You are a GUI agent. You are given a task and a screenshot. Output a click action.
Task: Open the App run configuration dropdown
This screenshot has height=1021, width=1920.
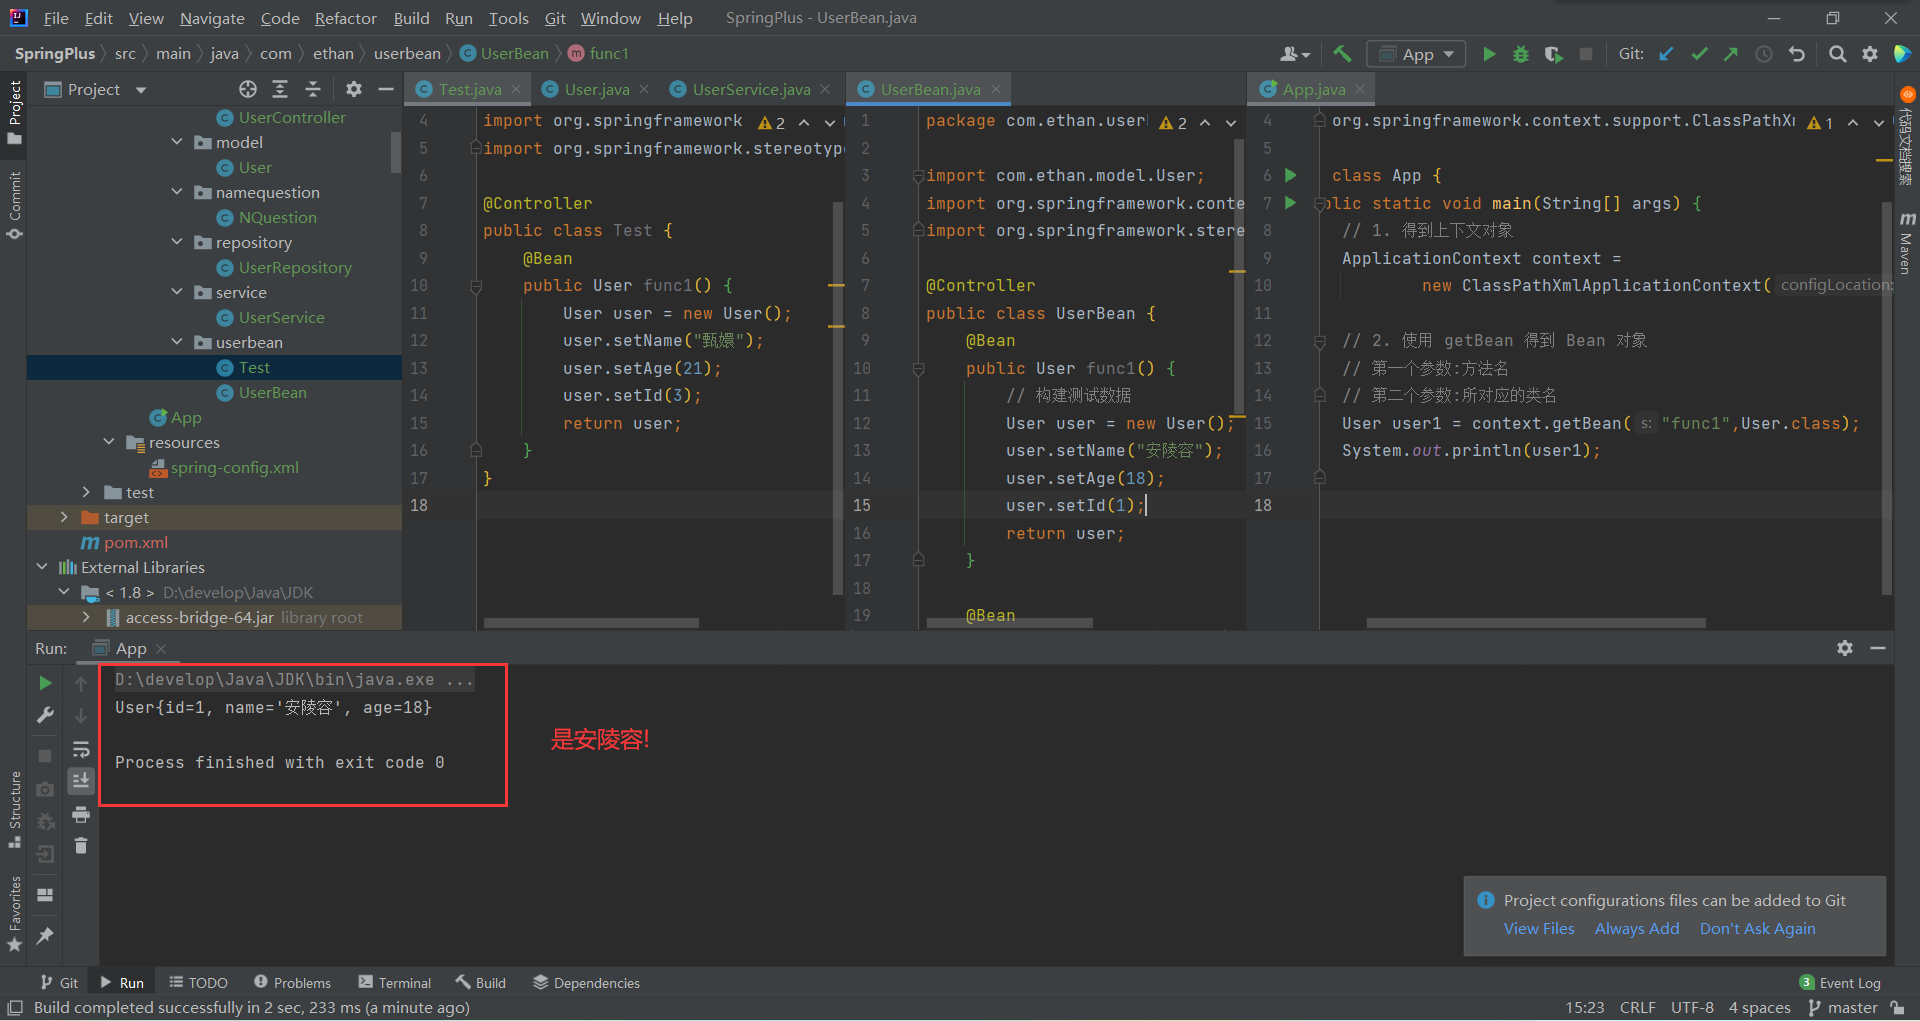(x=1416, y=54)
